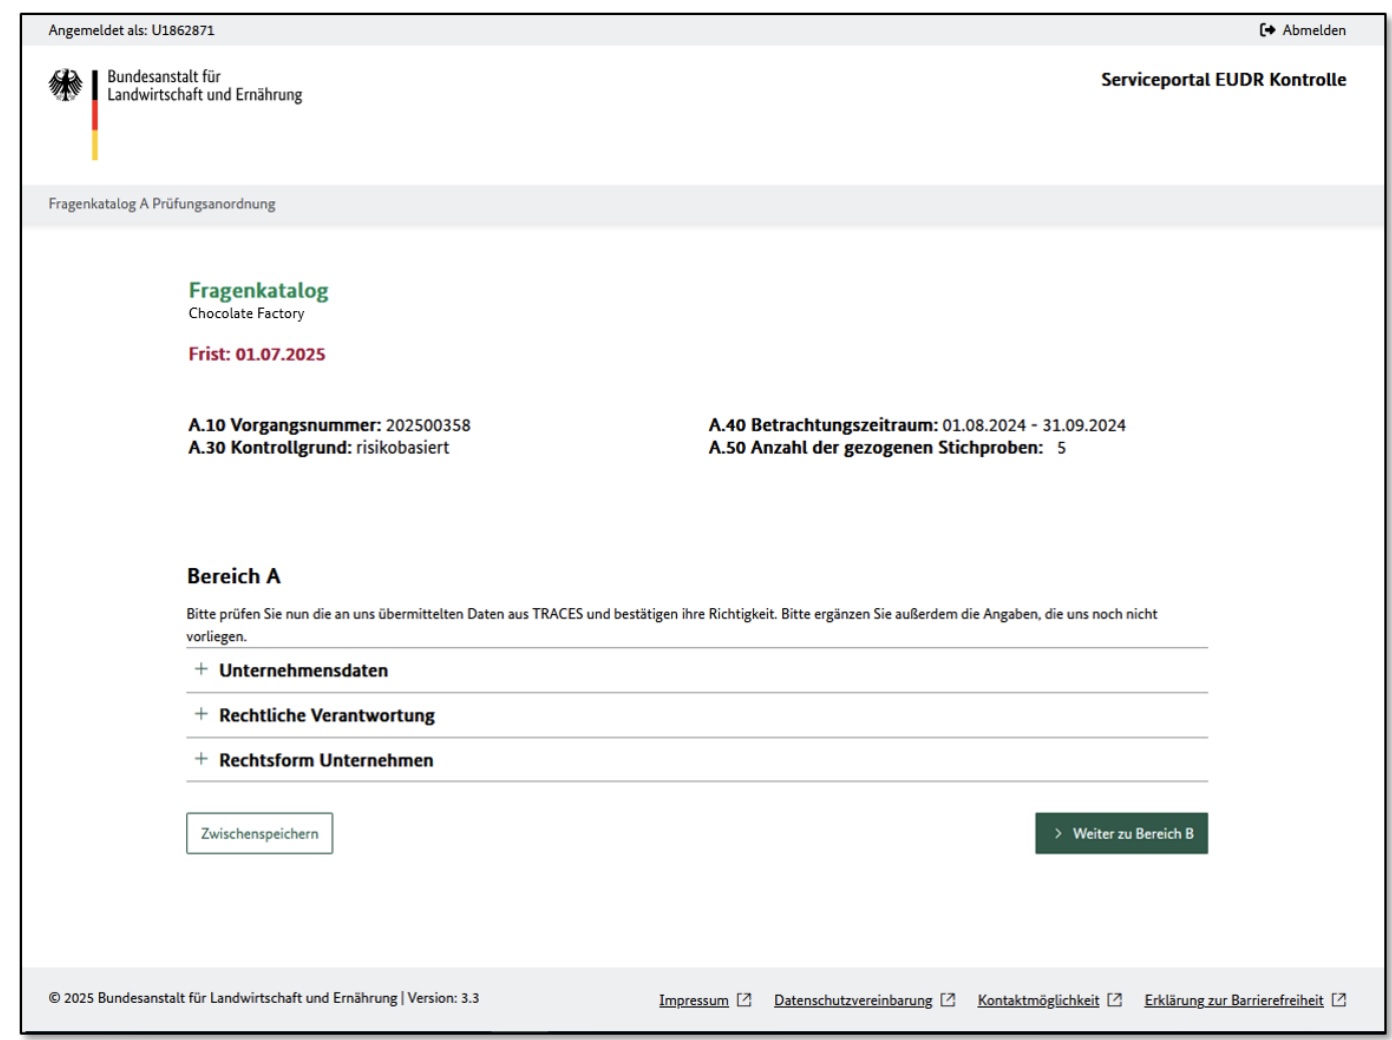Image resolution: width=1392 pixels, height=1040 pixels.
Task: Click Betrachtungszeitraum value 01.08.2024 - 31.09.2024
Action: click(1034, 426)
